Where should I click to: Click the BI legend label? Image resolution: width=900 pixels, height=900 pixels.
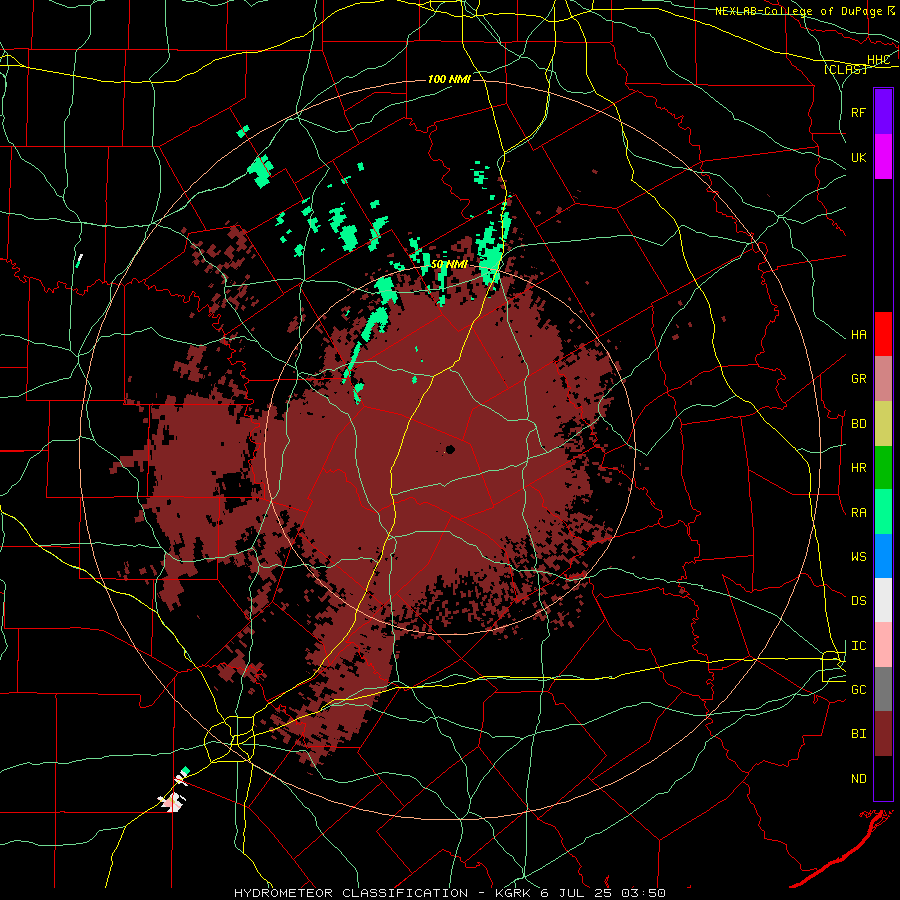858,734
